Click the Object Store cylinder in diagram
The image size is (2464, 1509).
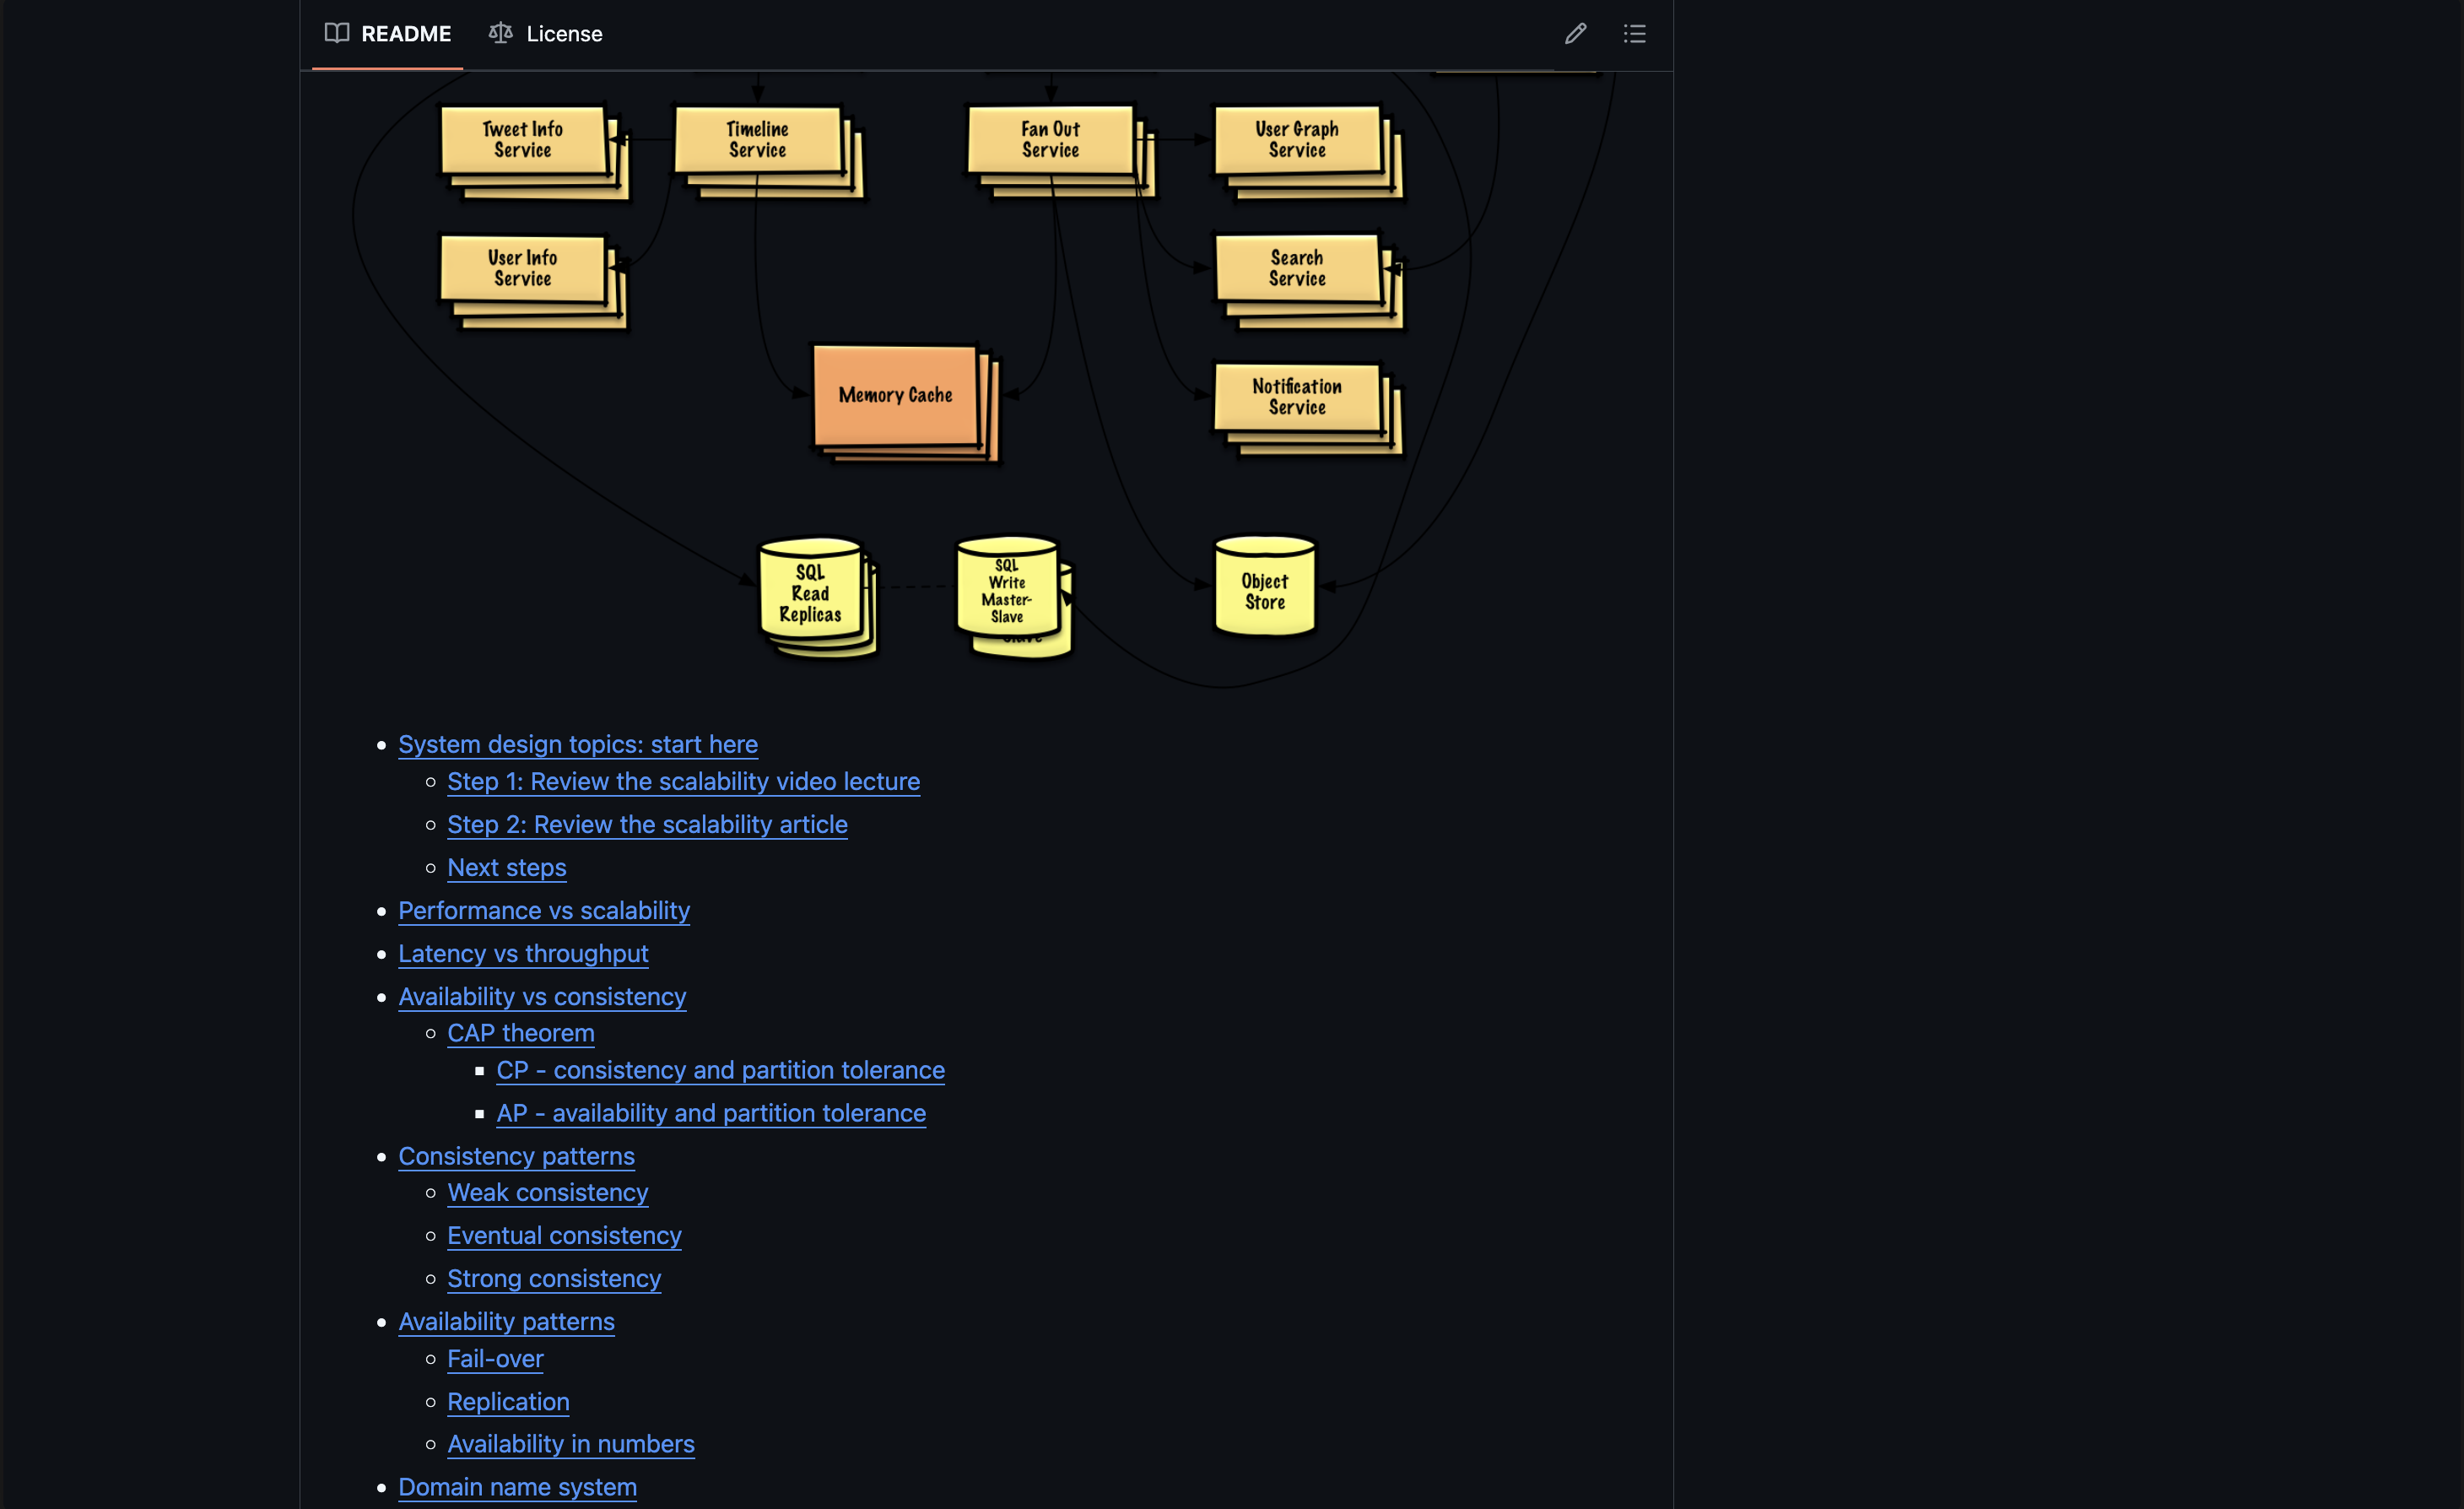pyautogui.click(x=1264, y=588)
